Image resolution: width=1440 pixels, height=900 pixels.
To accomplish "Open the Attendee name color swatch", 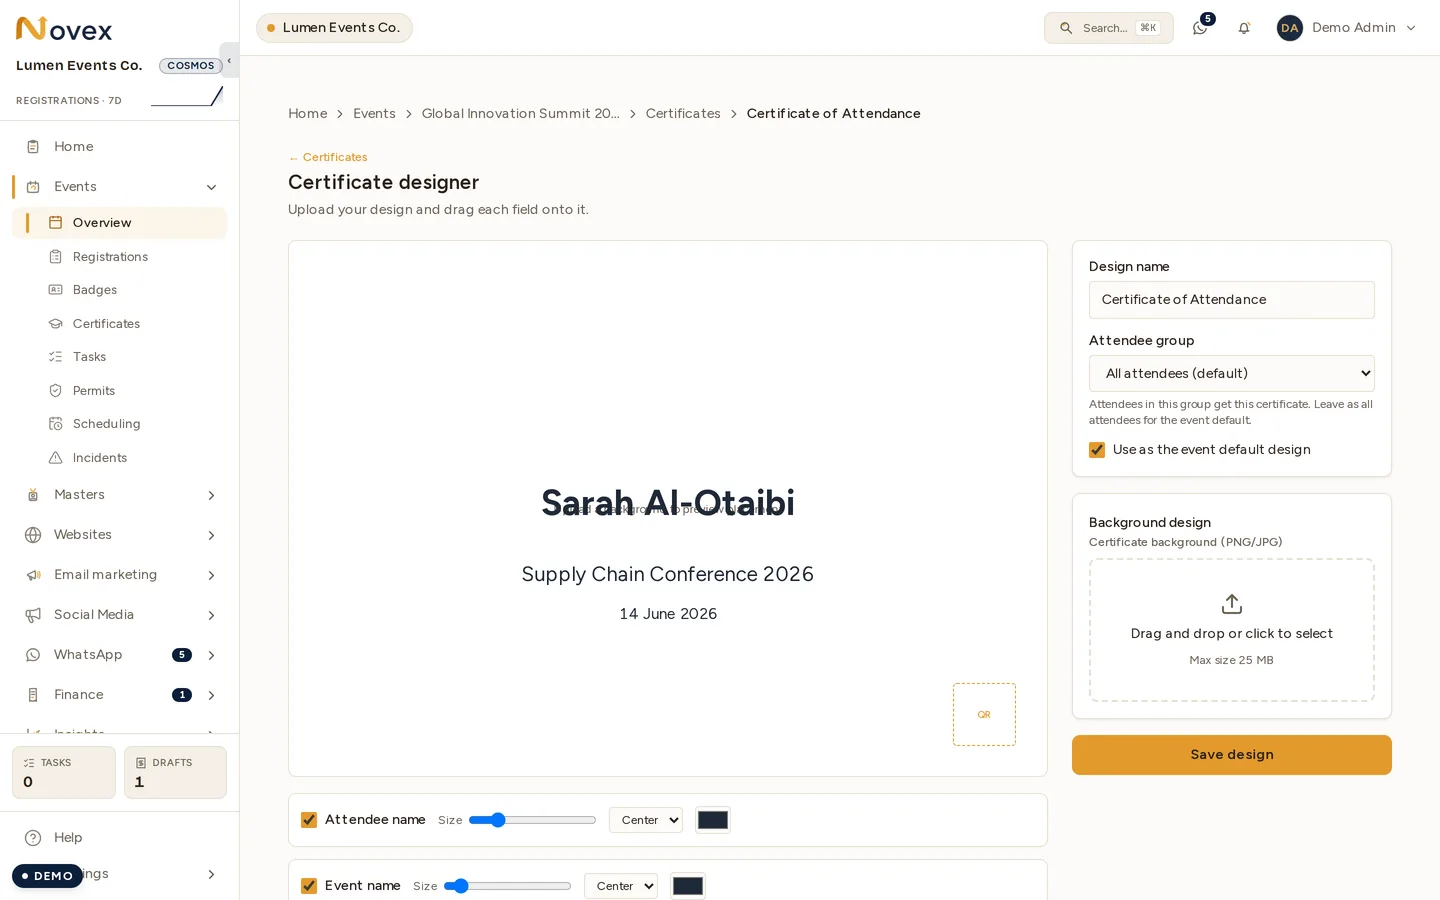I will coord(713,820).
